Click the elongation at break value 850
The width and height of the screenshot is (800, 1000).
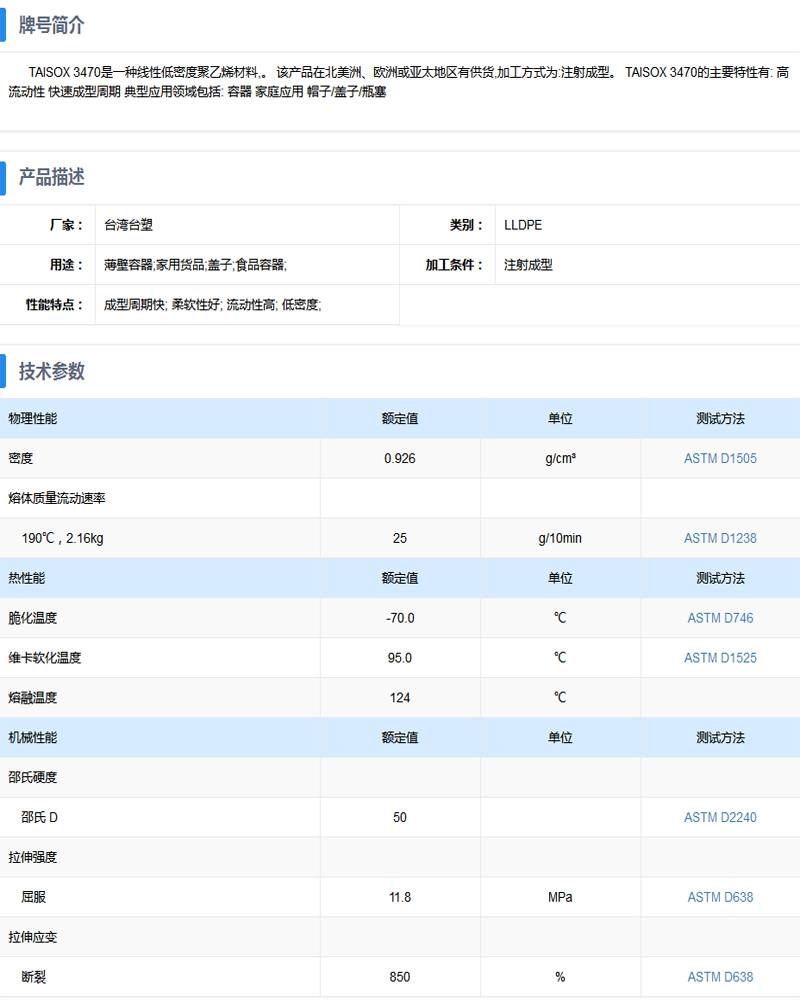pos(399,976)
